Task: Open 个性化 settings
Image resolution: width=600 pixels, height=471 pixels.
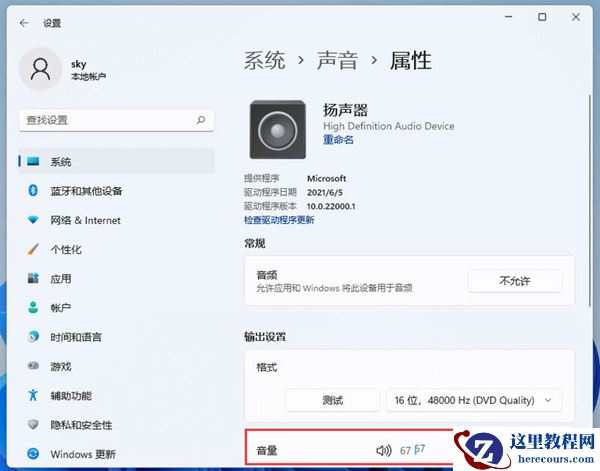Action: (x=116, y=249)
